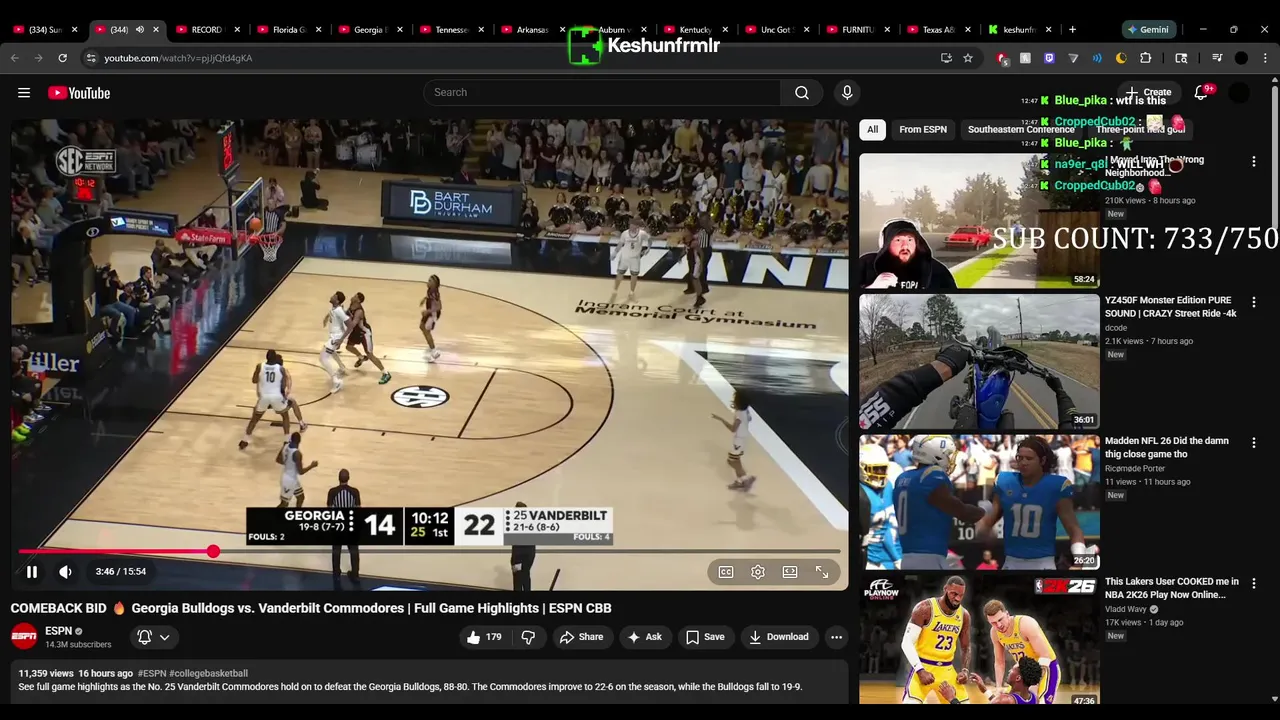Open the YouTube notifications bell
Screen dimensions: 1280x720
(1201, 93)
